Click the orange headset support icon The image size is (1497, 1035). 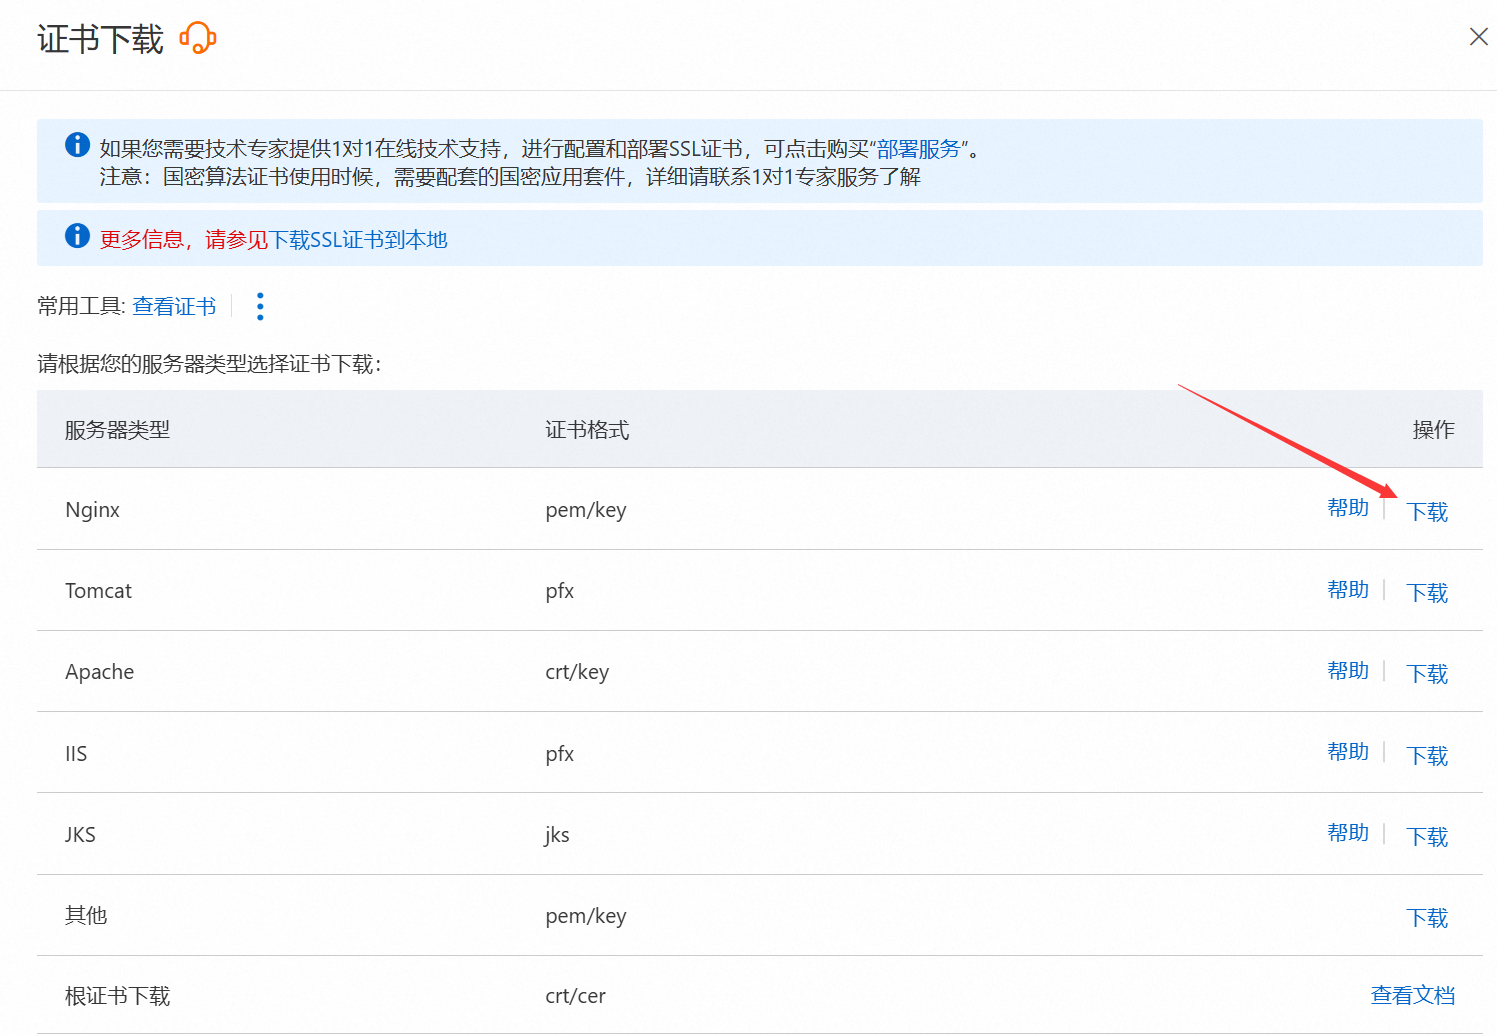point(198,38)
